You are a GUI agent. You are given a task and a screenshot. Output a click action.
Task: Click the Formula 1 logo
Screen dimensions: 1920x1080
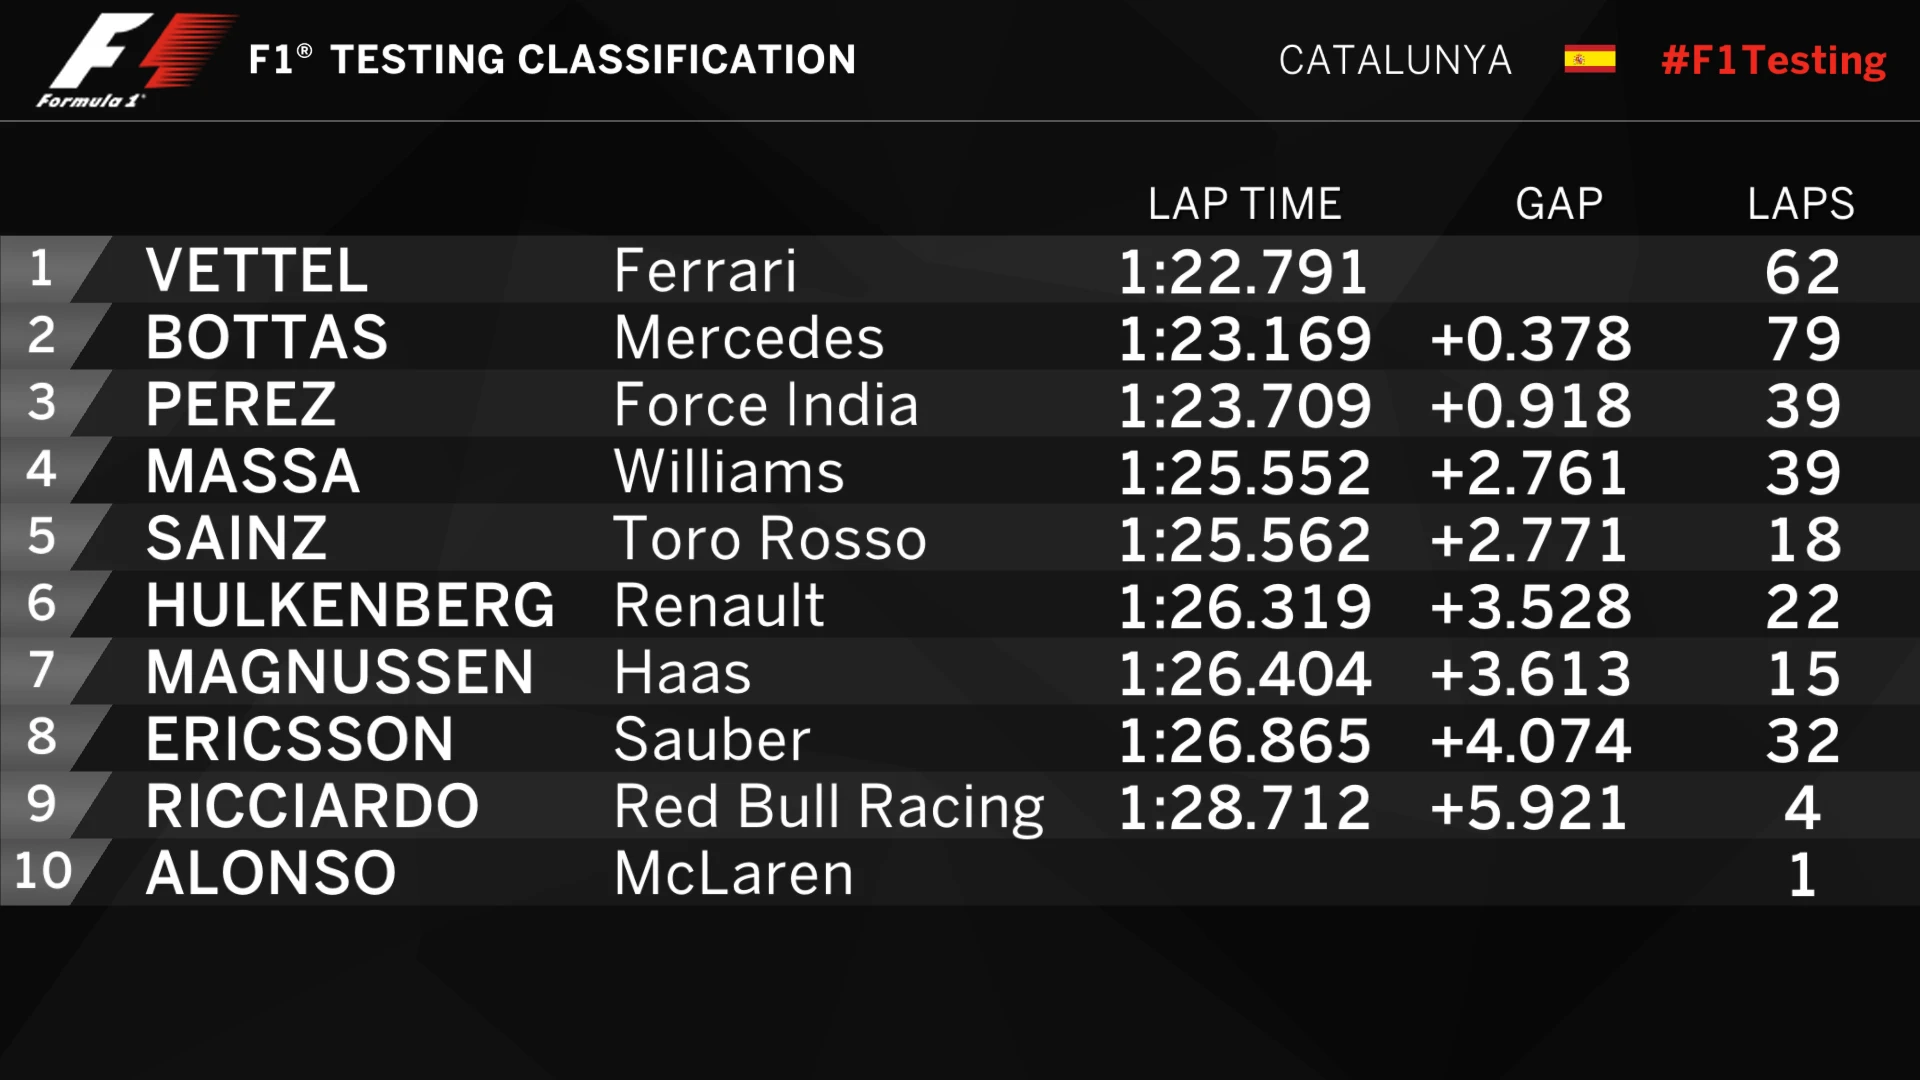pos(135,60)
